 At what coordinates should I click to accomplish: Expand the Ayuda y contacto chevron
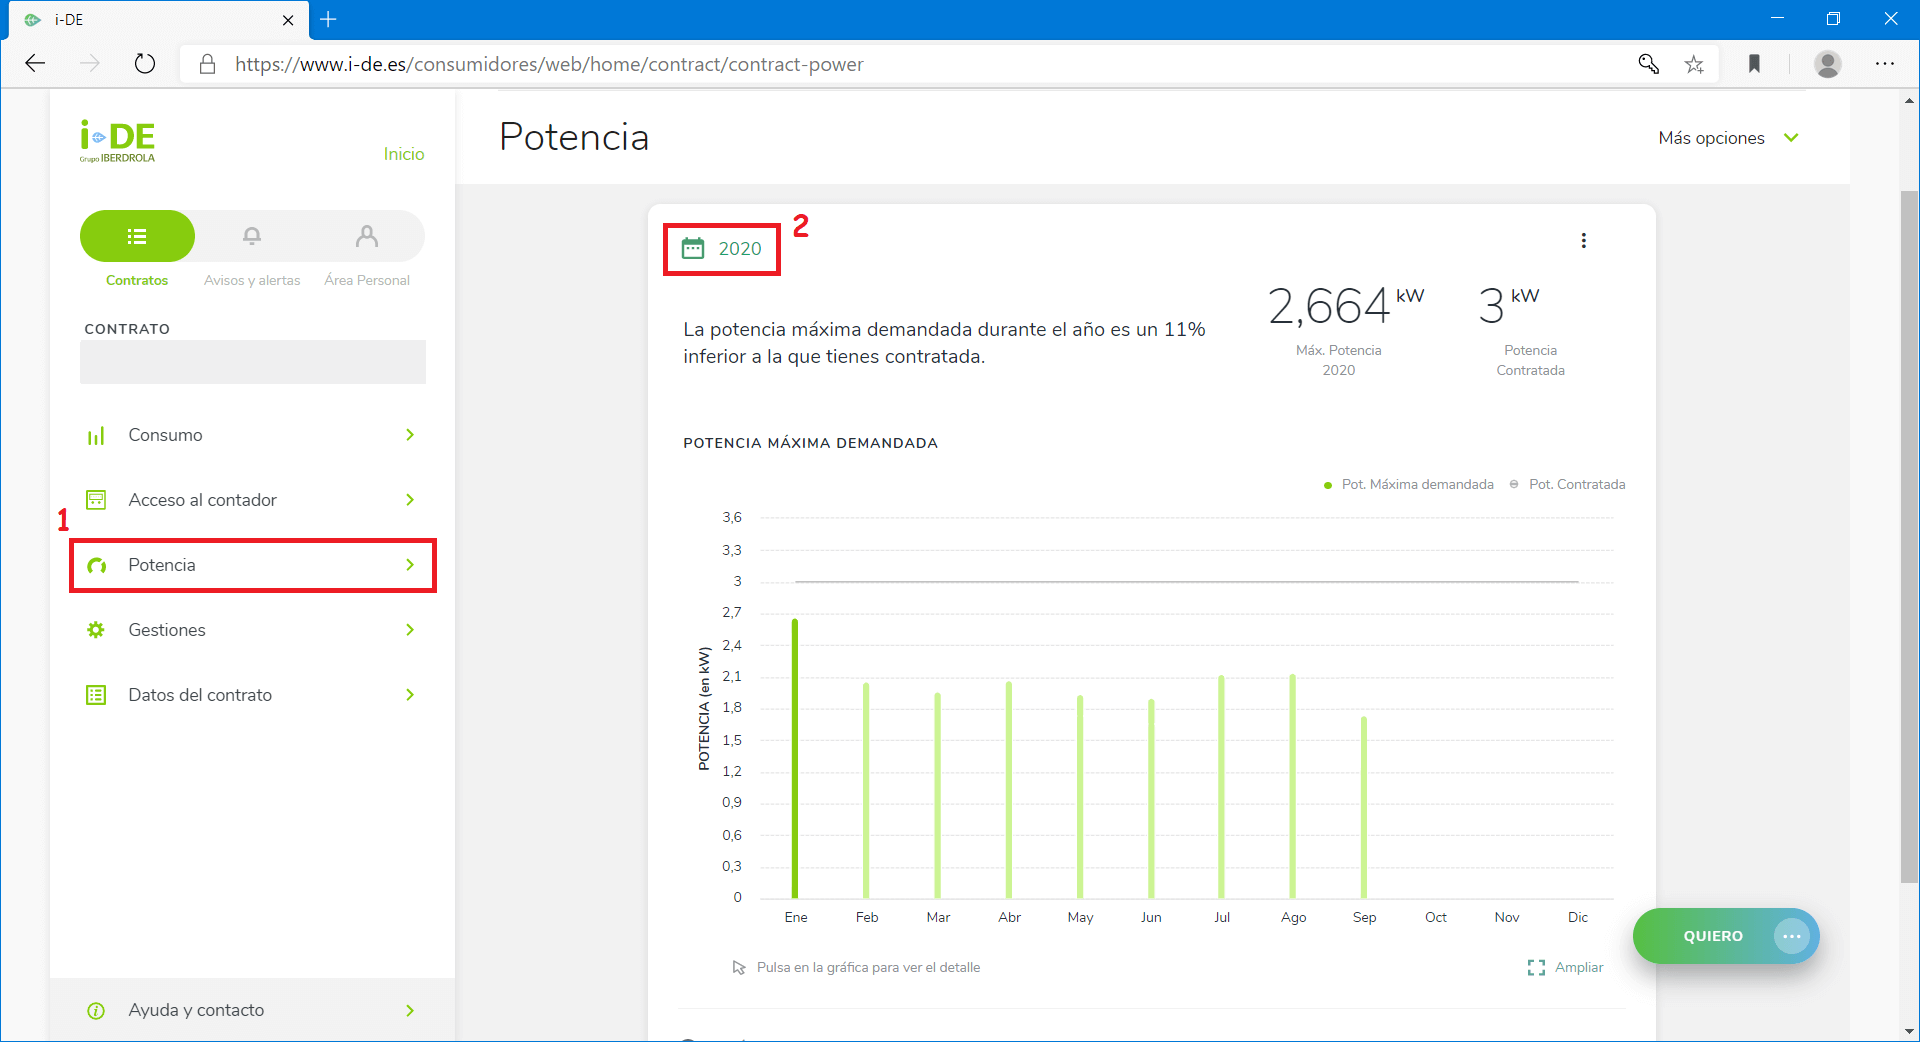point(410,1011)
